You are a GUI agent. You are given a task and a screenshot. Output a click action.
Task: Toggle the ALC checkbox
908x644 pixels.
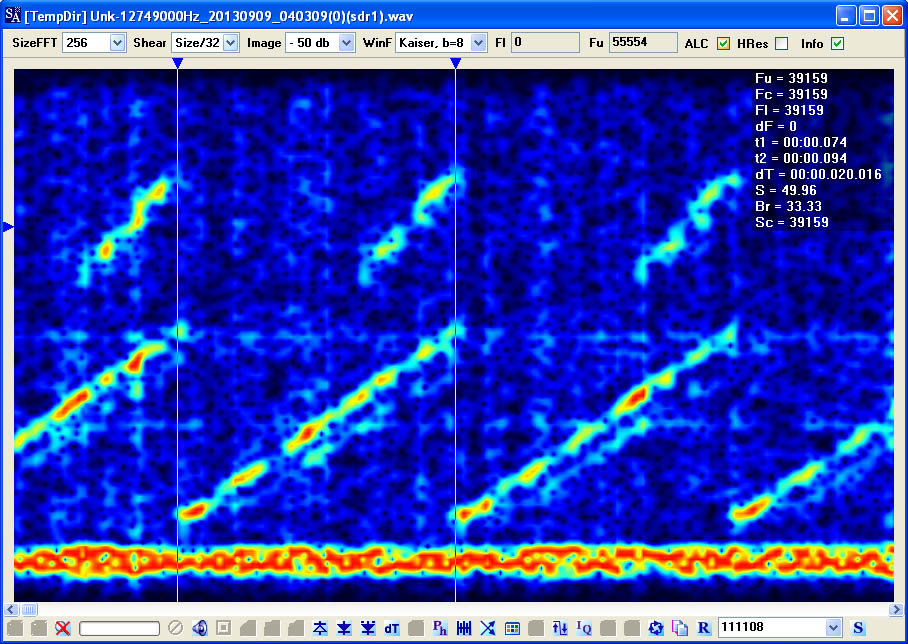tap(723, 43)
